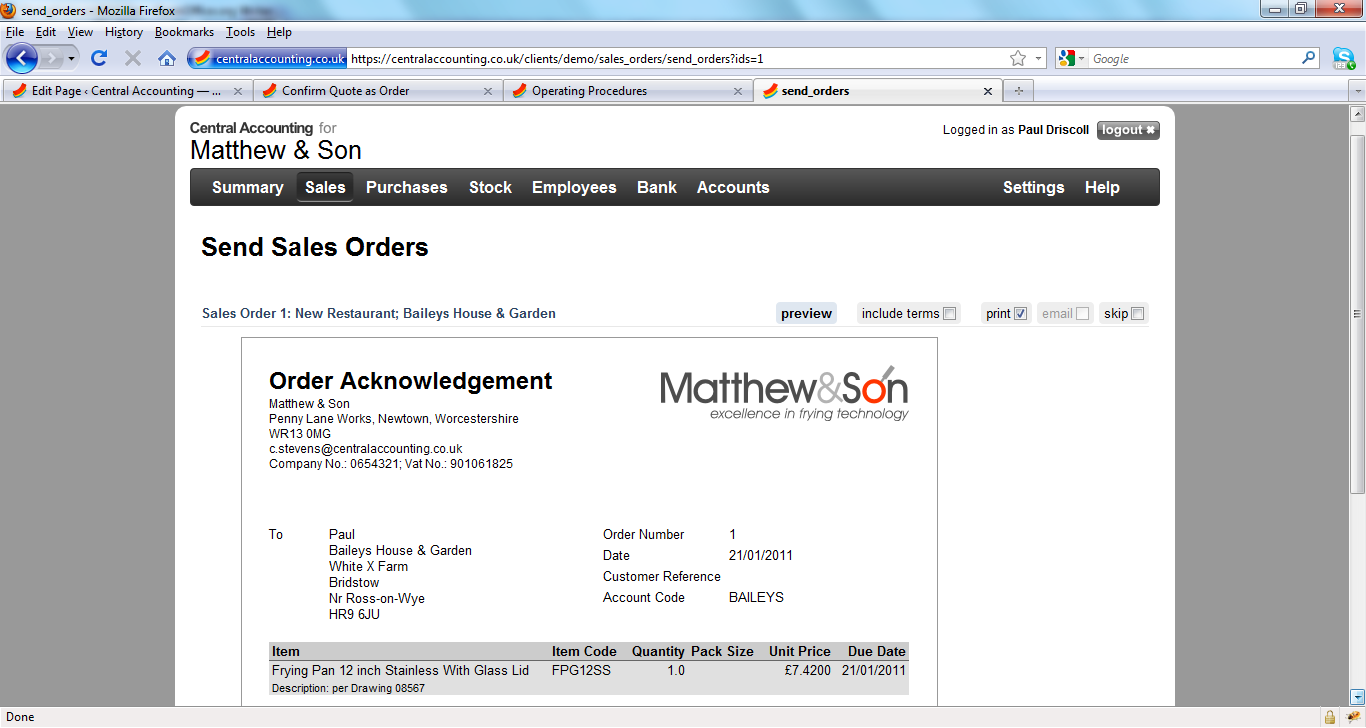
Task: Click the £7.4200 unit price cell
Action: tap(808, 670)
